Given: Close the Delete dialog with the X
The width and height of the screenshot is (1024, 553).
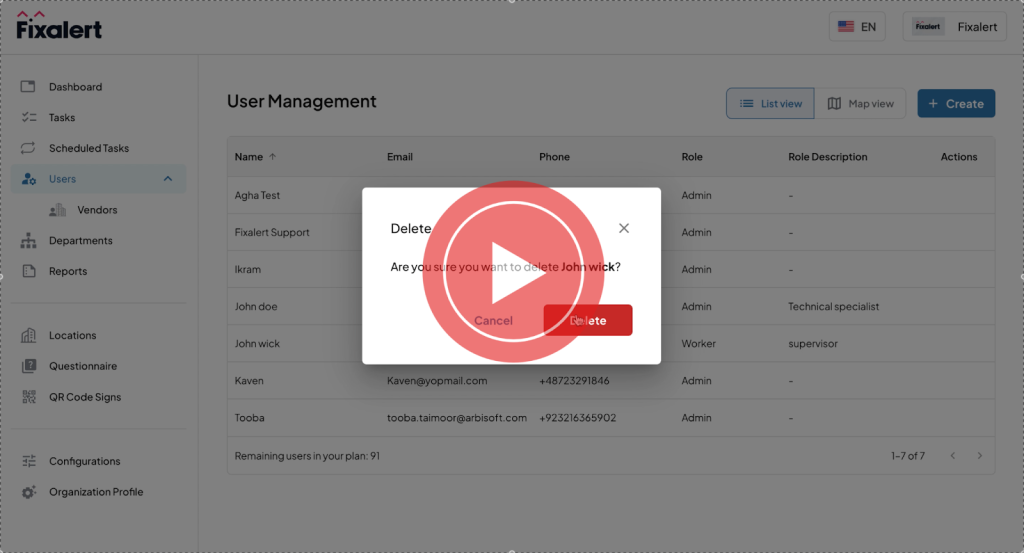Looking at the screenshot, I should point(624,228).
